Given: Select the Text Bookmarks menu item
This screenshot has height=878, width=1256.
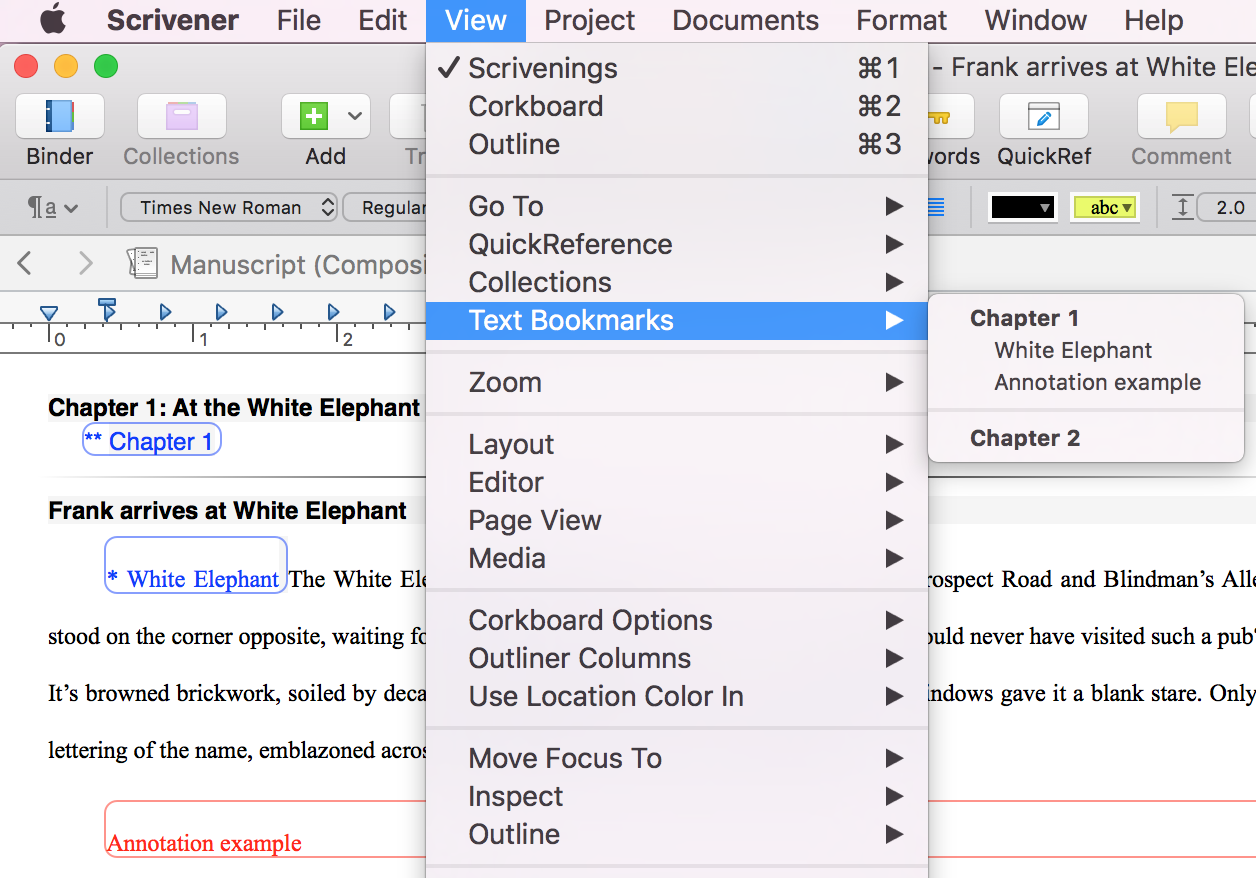Looking at the screenshot, I should point(677,320).
